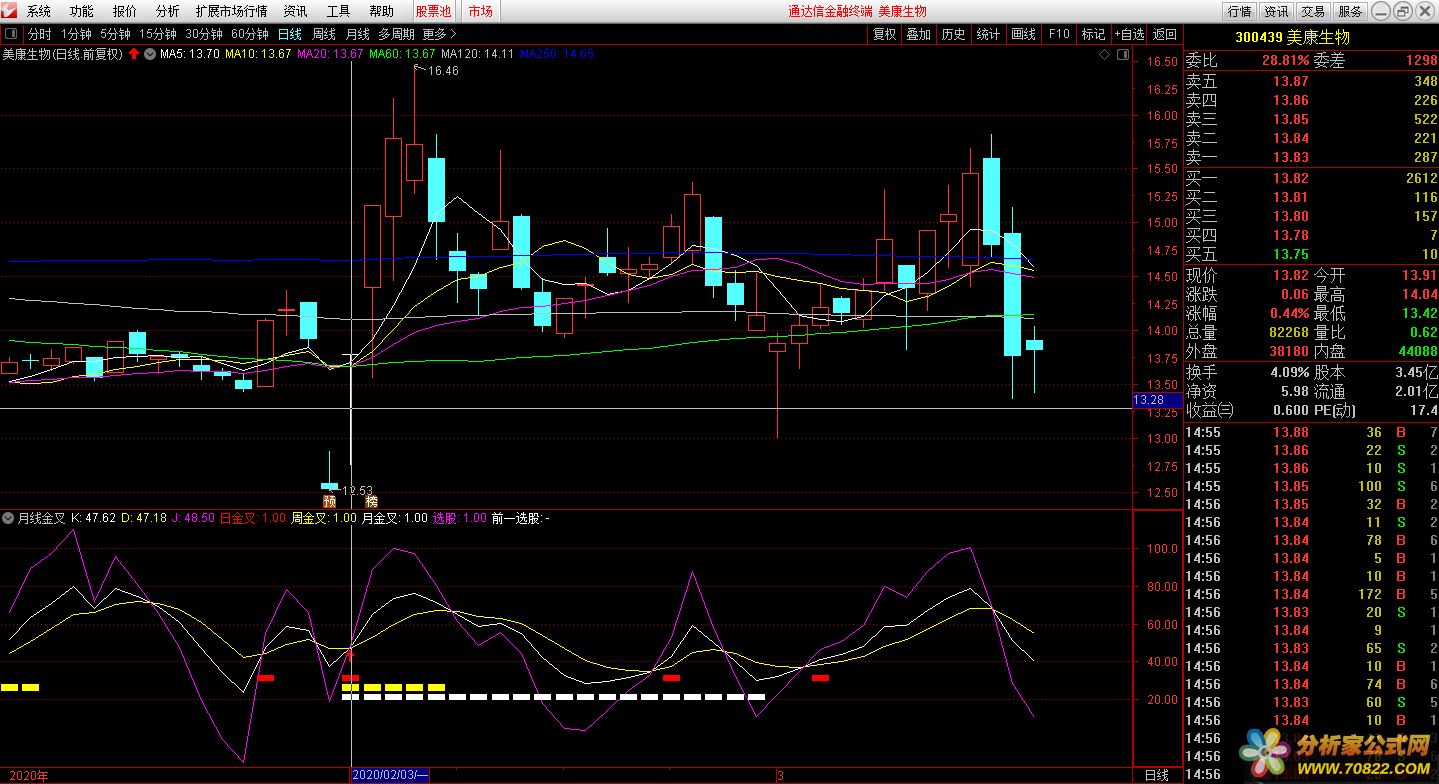This screenshot has width=1439, height=784.
Task: Click +自选 to add to watchlist
Action: tap(1128, 34)
